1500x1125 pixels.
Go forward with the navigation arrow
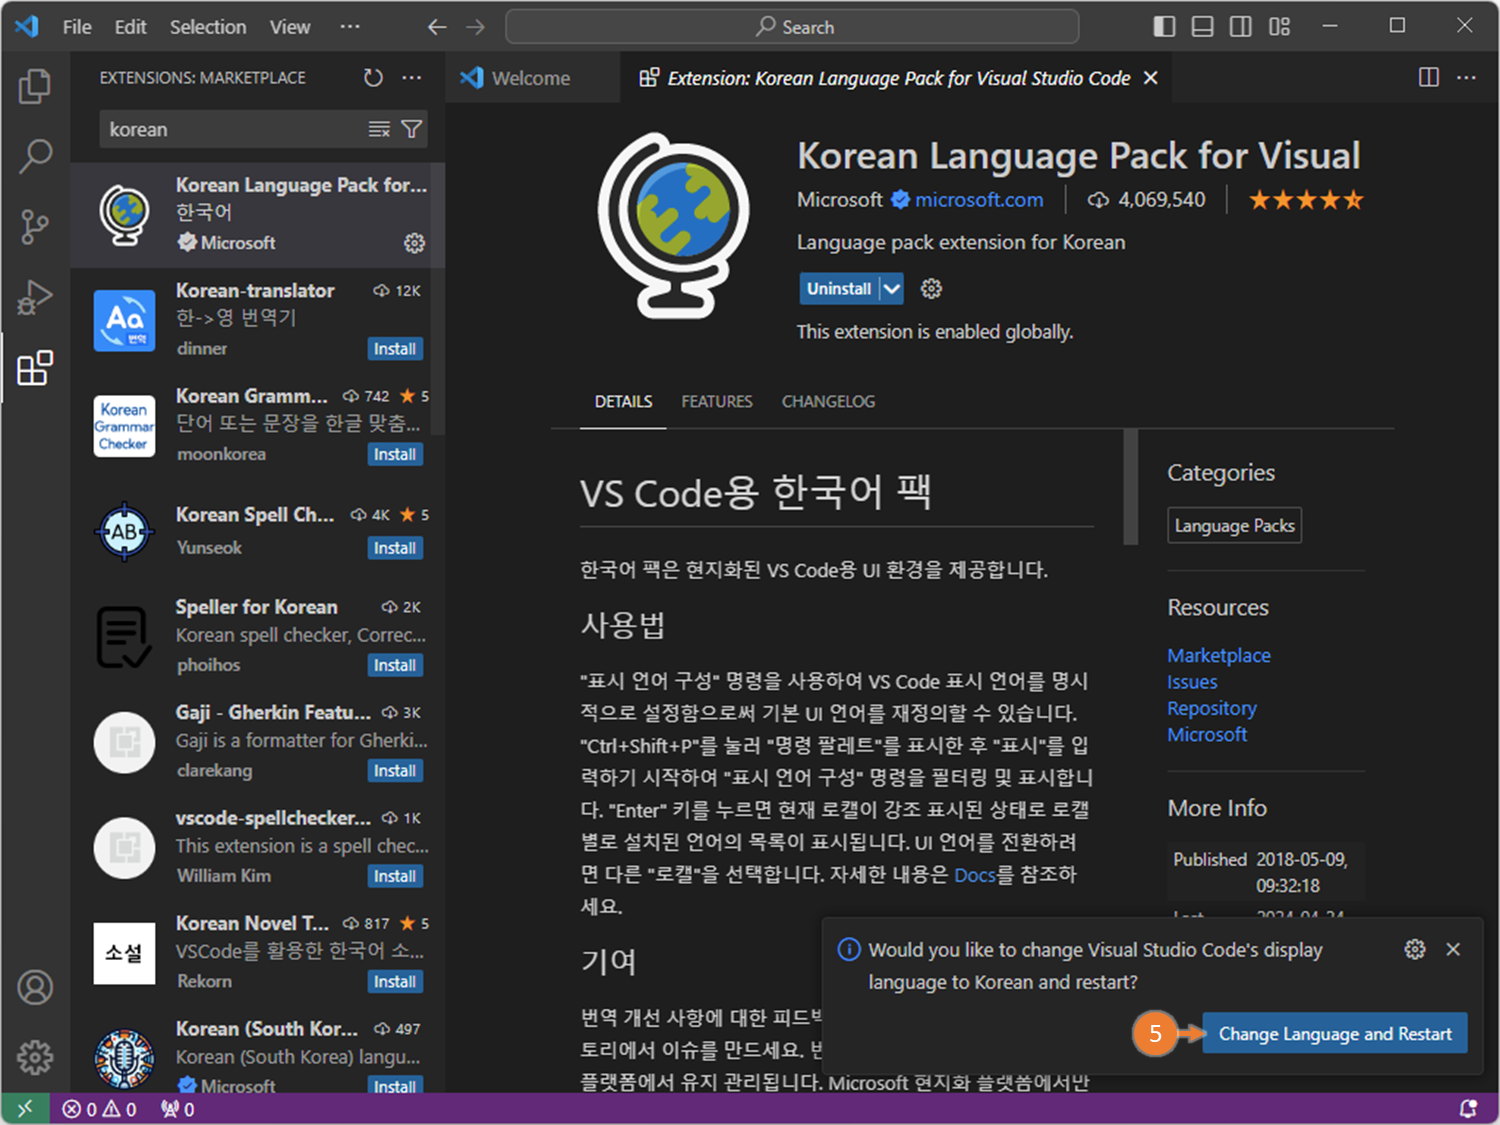(x=475, y=27)
